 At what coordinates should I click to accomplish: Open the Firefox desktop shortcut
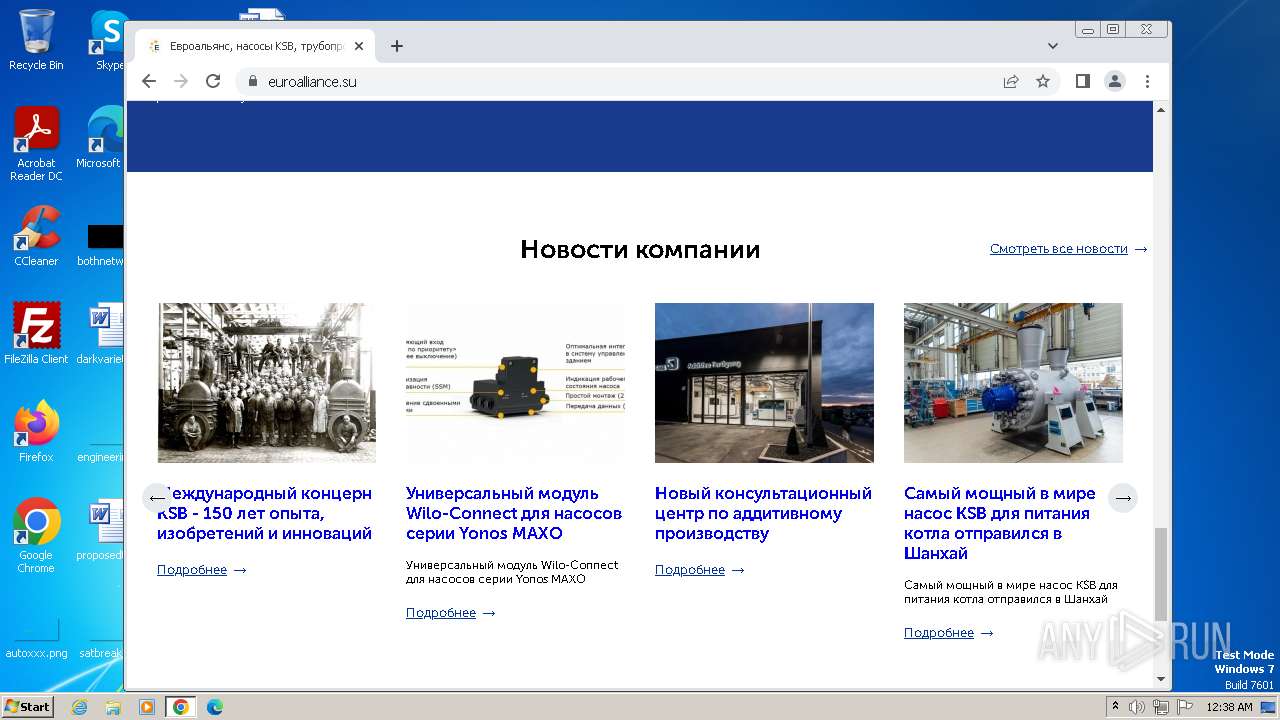coord(36,432)
